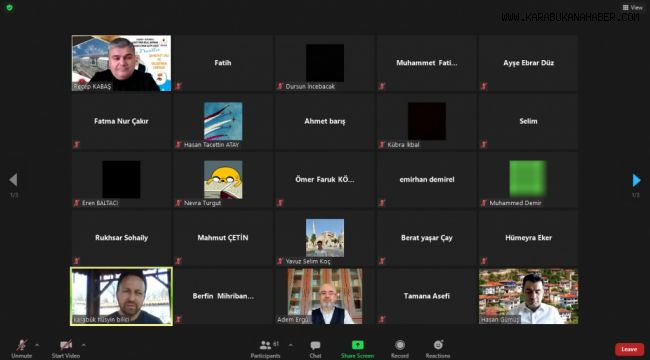Select Yavuz Selim Koç mosque avatar tile
The image size is (650, 360).
pos(325,238)
